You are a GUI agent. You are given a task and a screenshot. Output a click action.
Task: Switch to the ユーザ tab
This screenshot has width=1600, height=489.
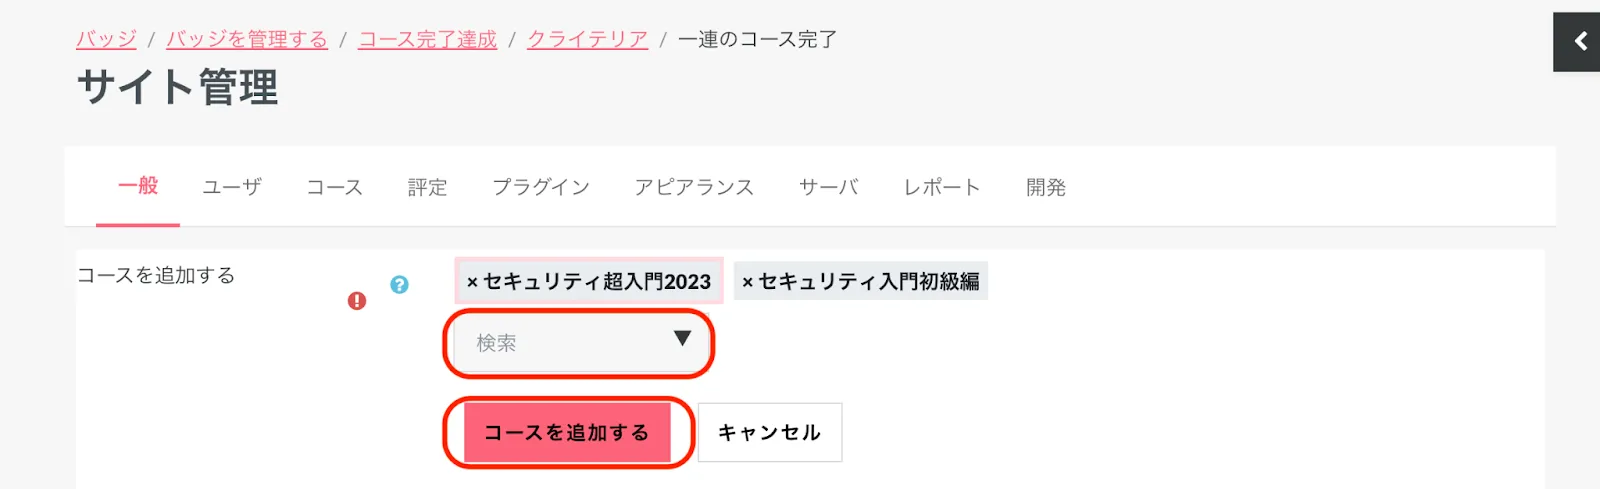tap(232, 187)
